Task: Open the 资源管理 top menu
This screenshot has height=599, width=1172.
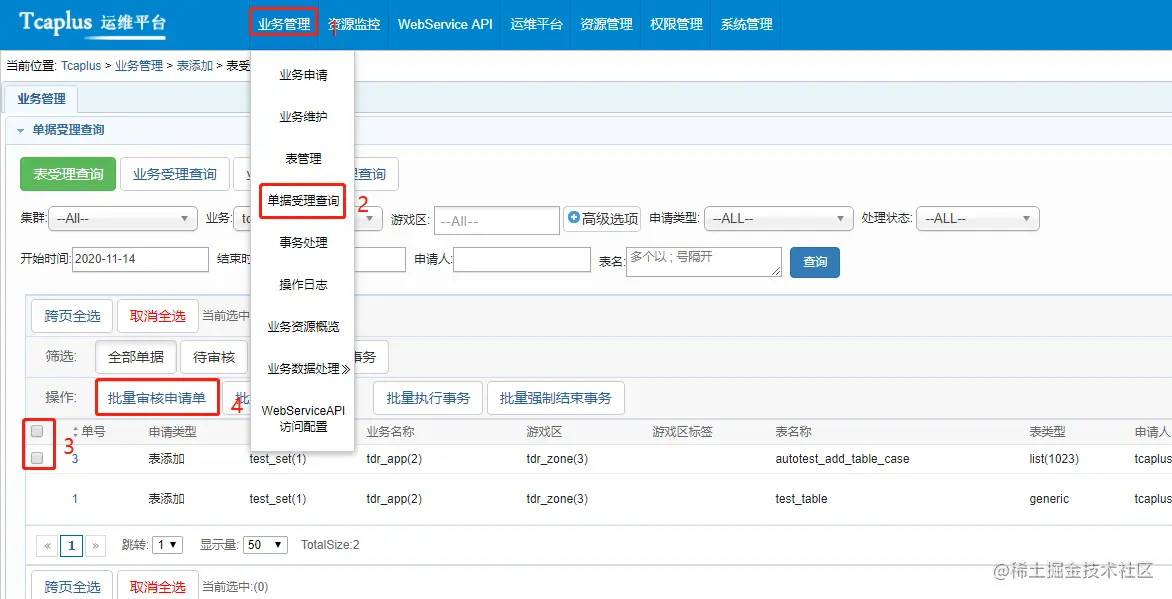Action: 606,24
